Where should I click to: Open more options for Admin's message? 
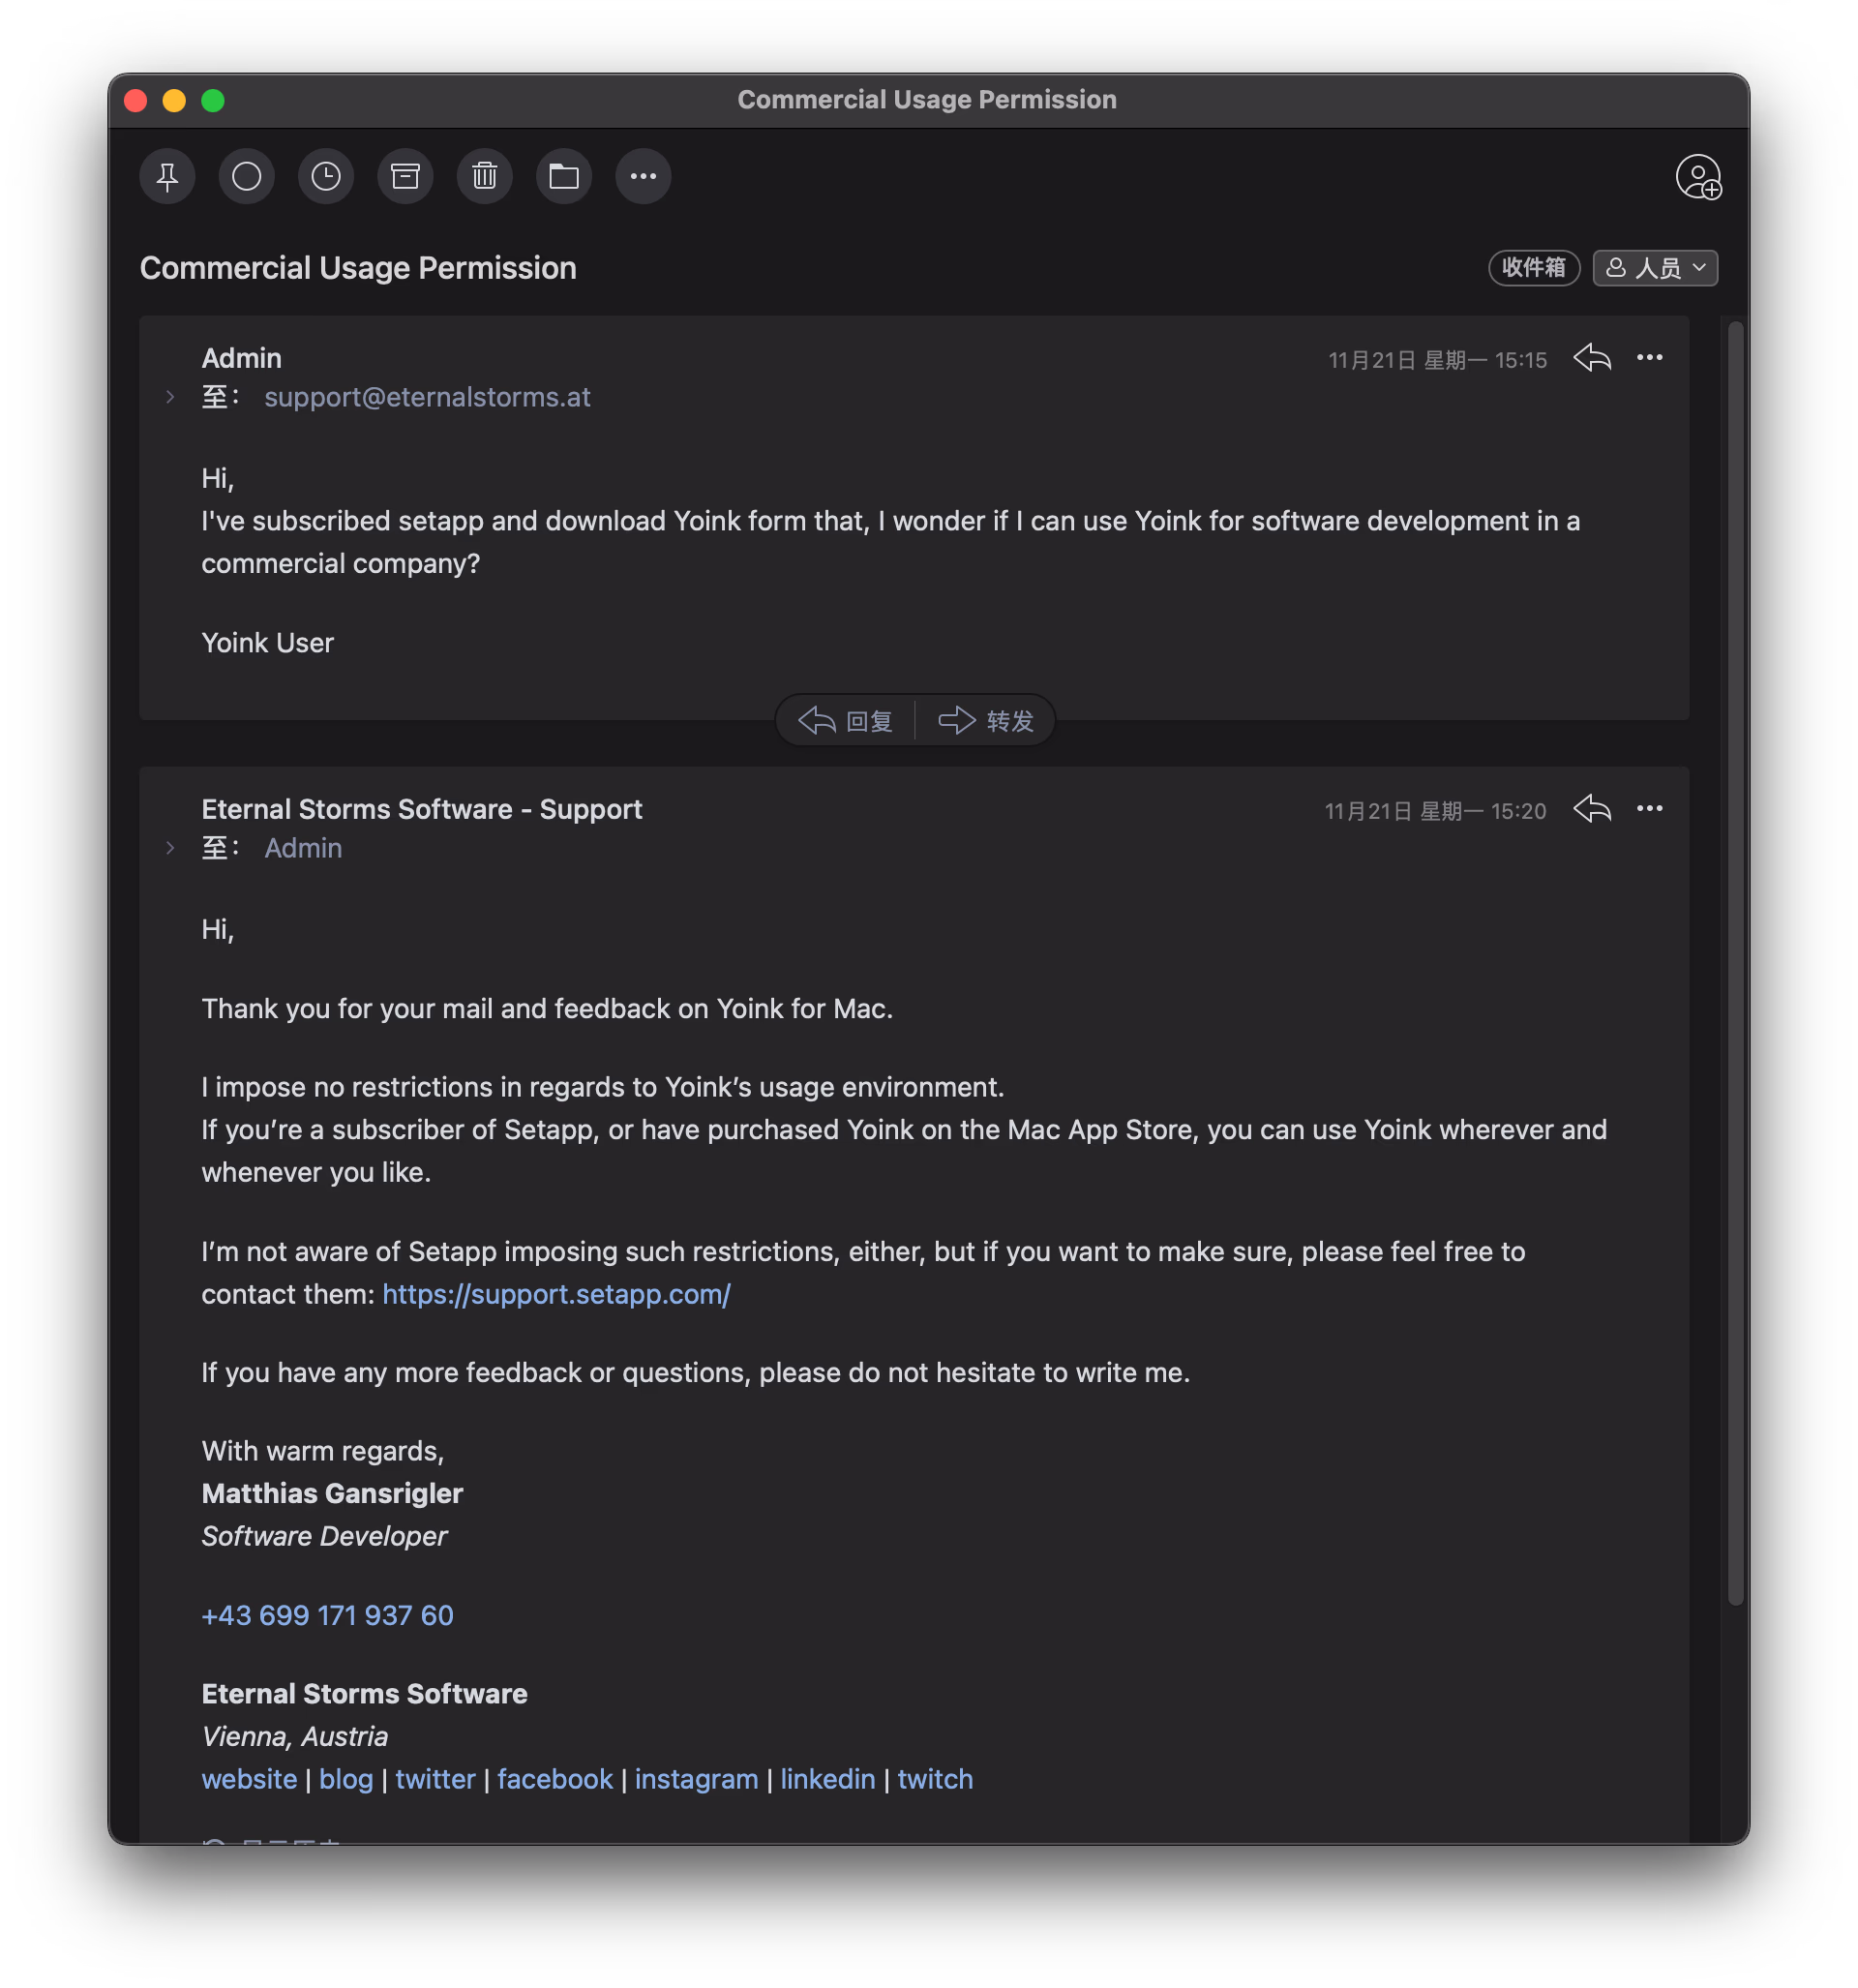(1649, 358)
